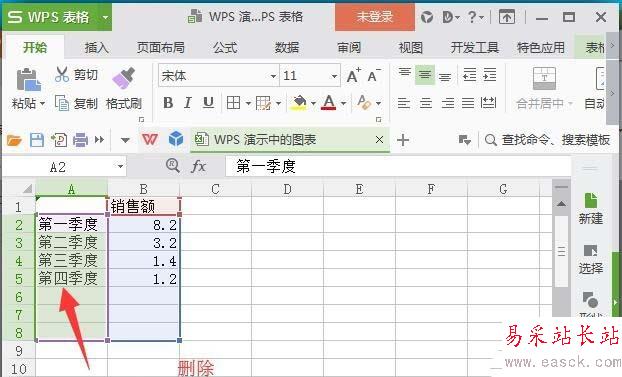Click the Copy (复制) icon
622x377 pixels.
(x=62, y=103)
